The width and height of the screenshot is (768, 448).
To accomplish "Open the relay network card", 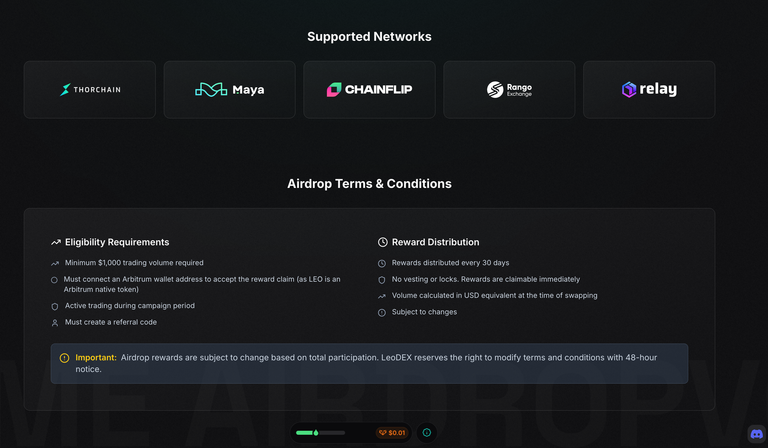I will click(x=649, y=90).
